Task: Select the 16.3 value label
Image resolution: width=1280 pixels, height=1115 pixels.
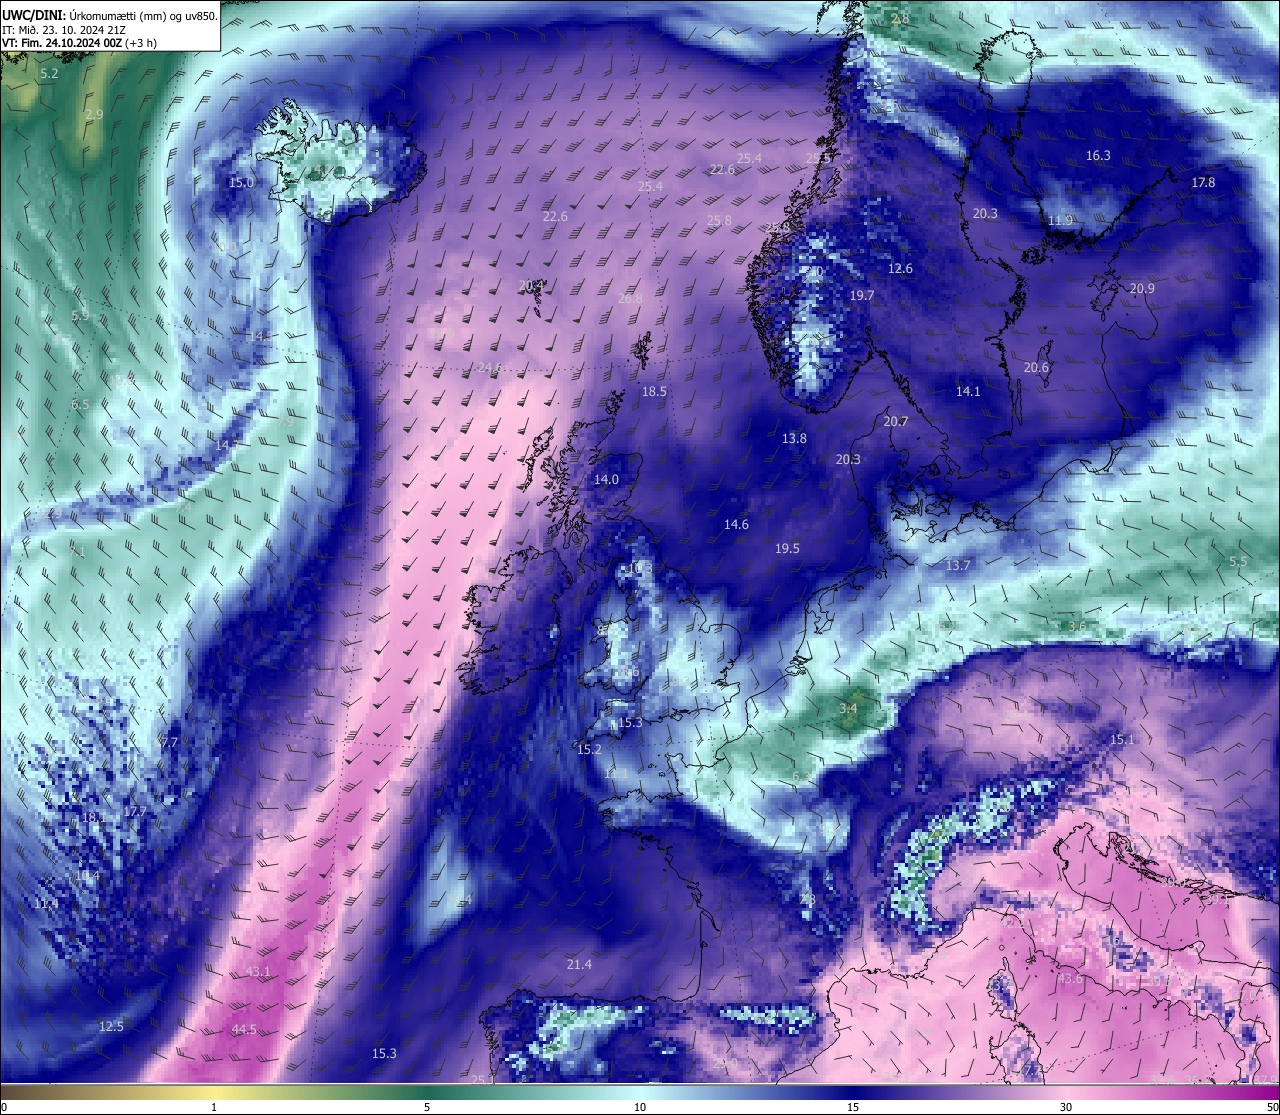Action: click(x=1098, y=156)
